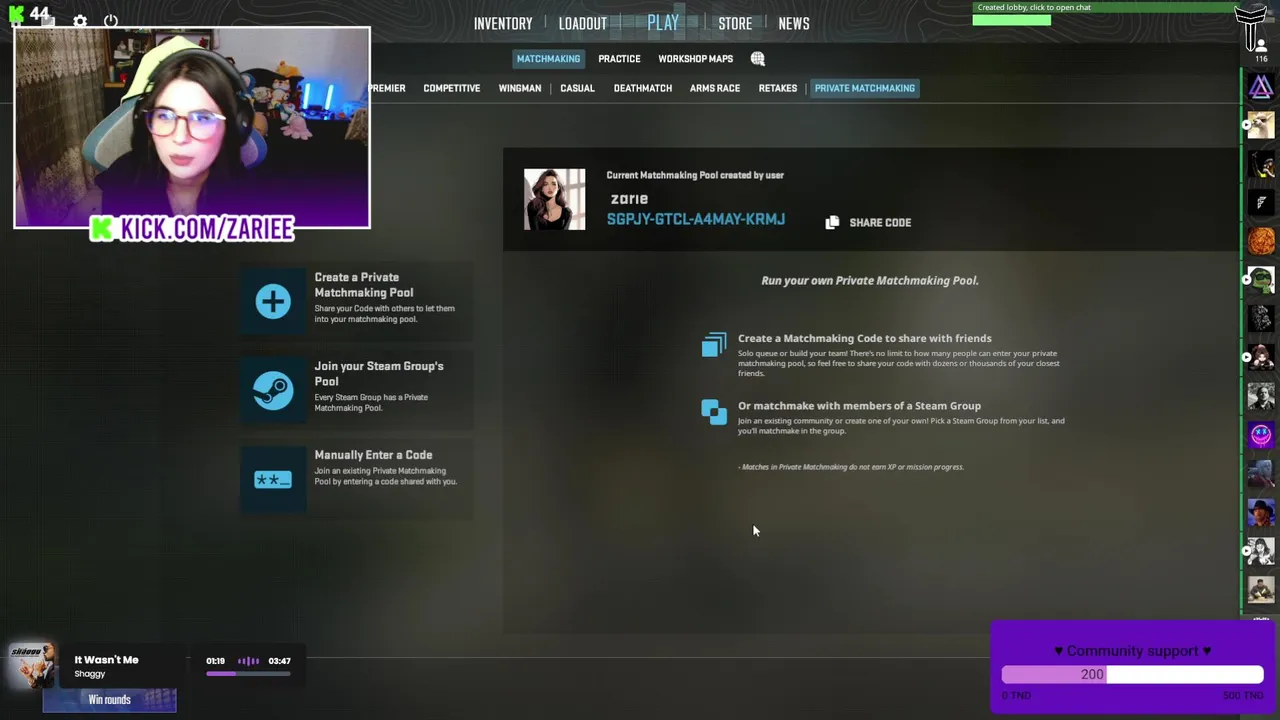Click the Share Code button
This screenshot has width=1280, height=720.
[868, 222]
